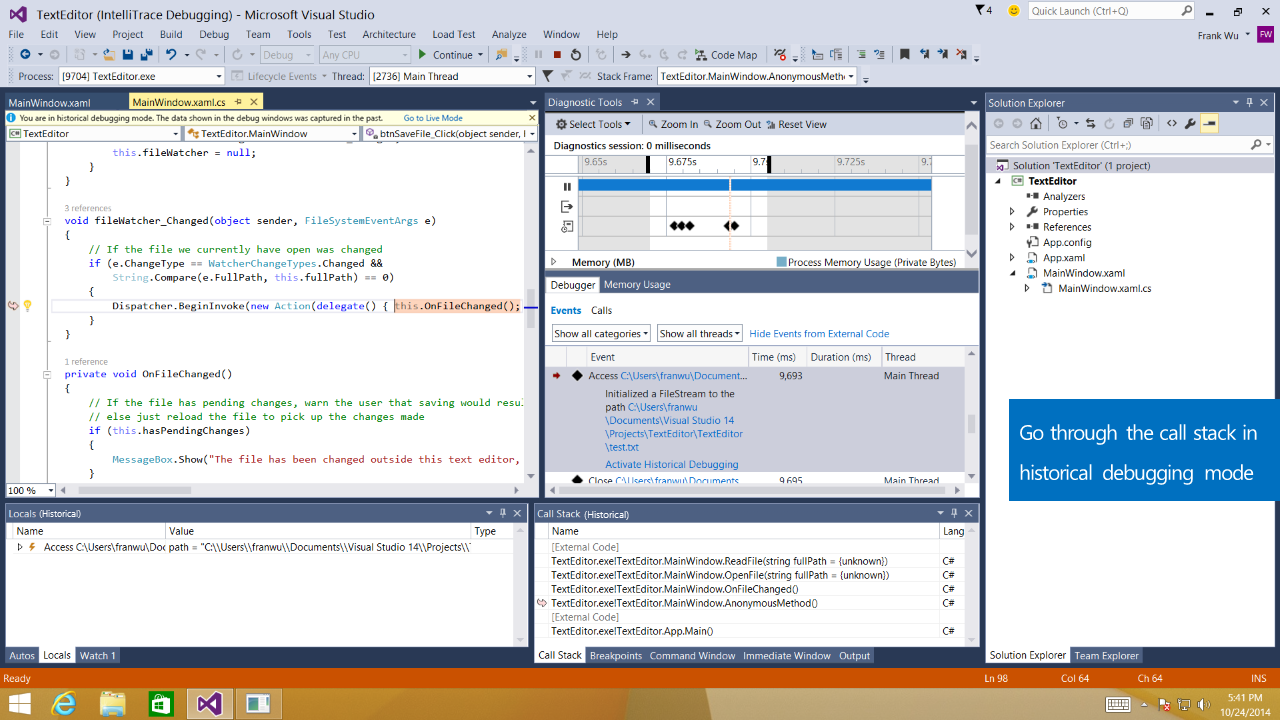Screen dimensions: 1280x720
Task: Click Reset View in Diagnostic Tools
Action: click(x=796, y=124)
